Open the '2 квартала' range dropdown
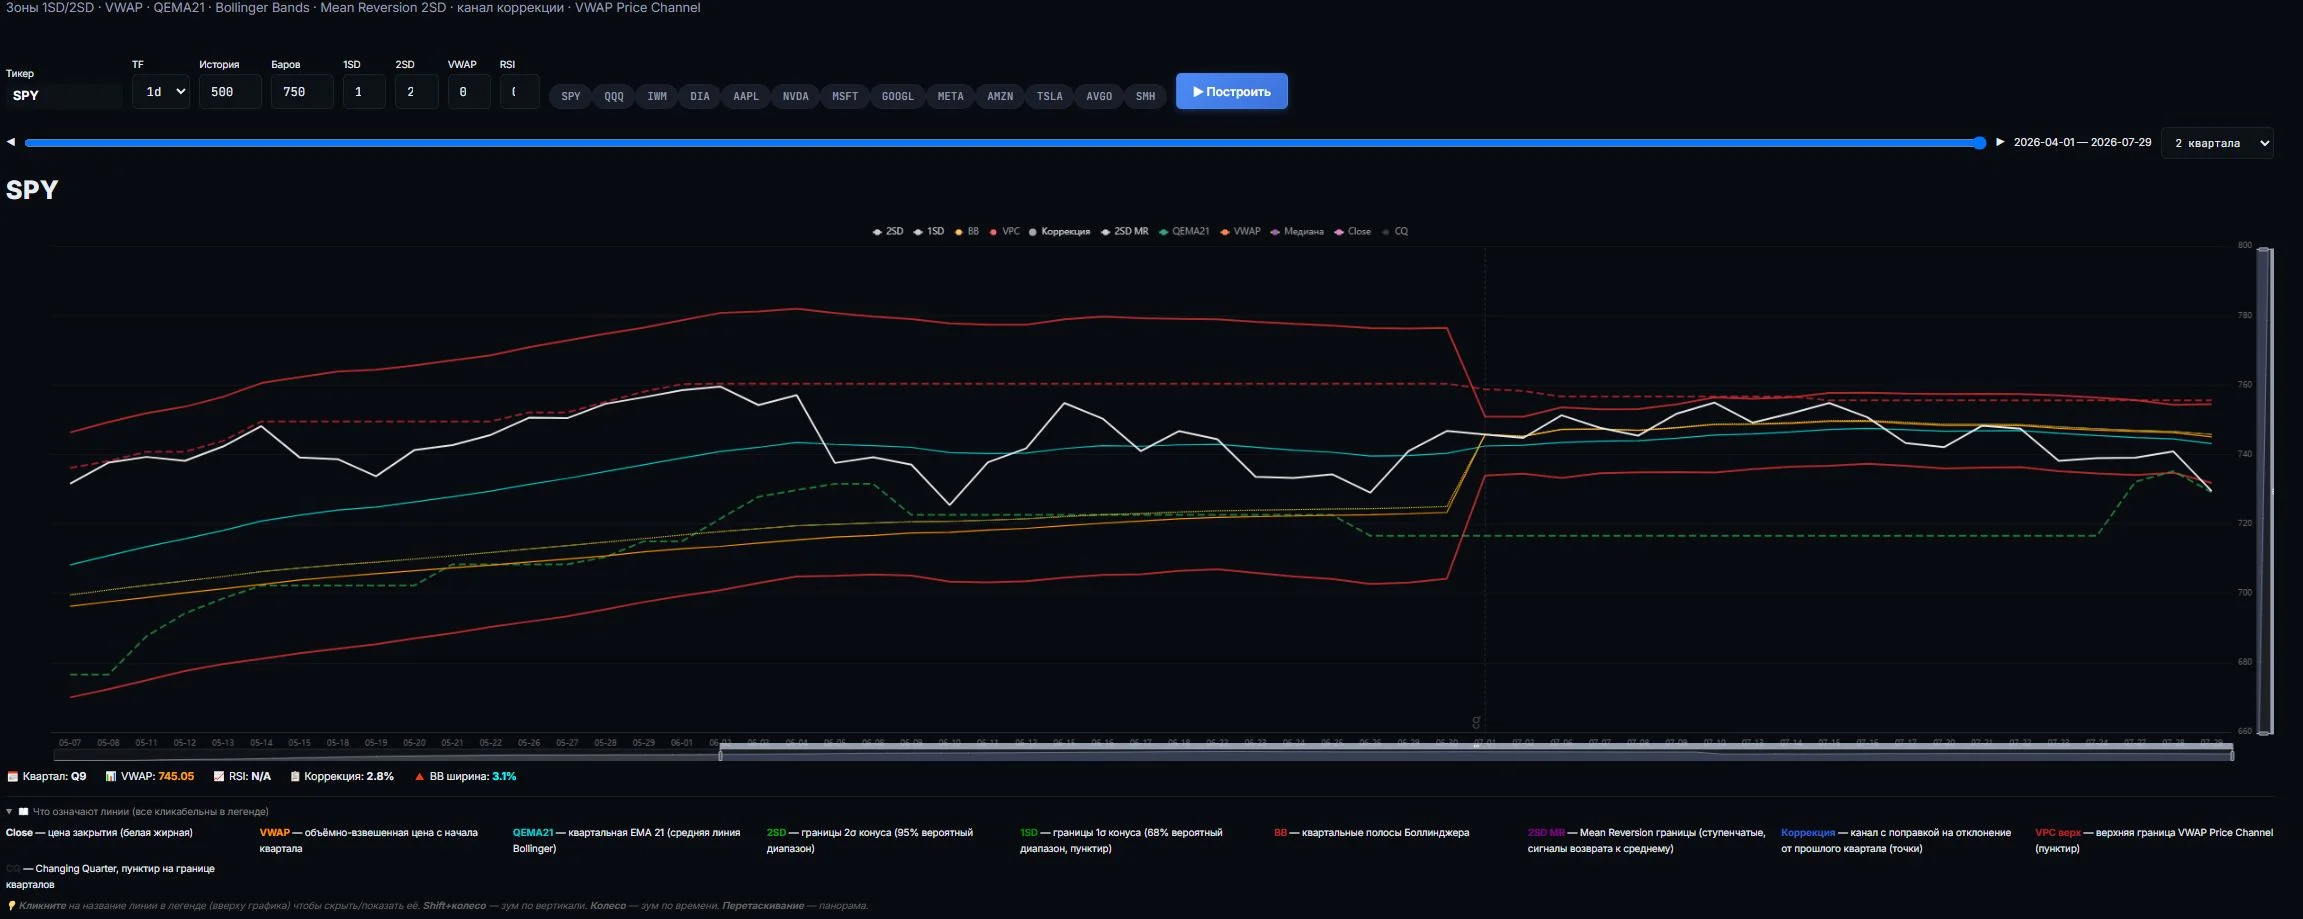2303x919 pixels. (2217, 143)
